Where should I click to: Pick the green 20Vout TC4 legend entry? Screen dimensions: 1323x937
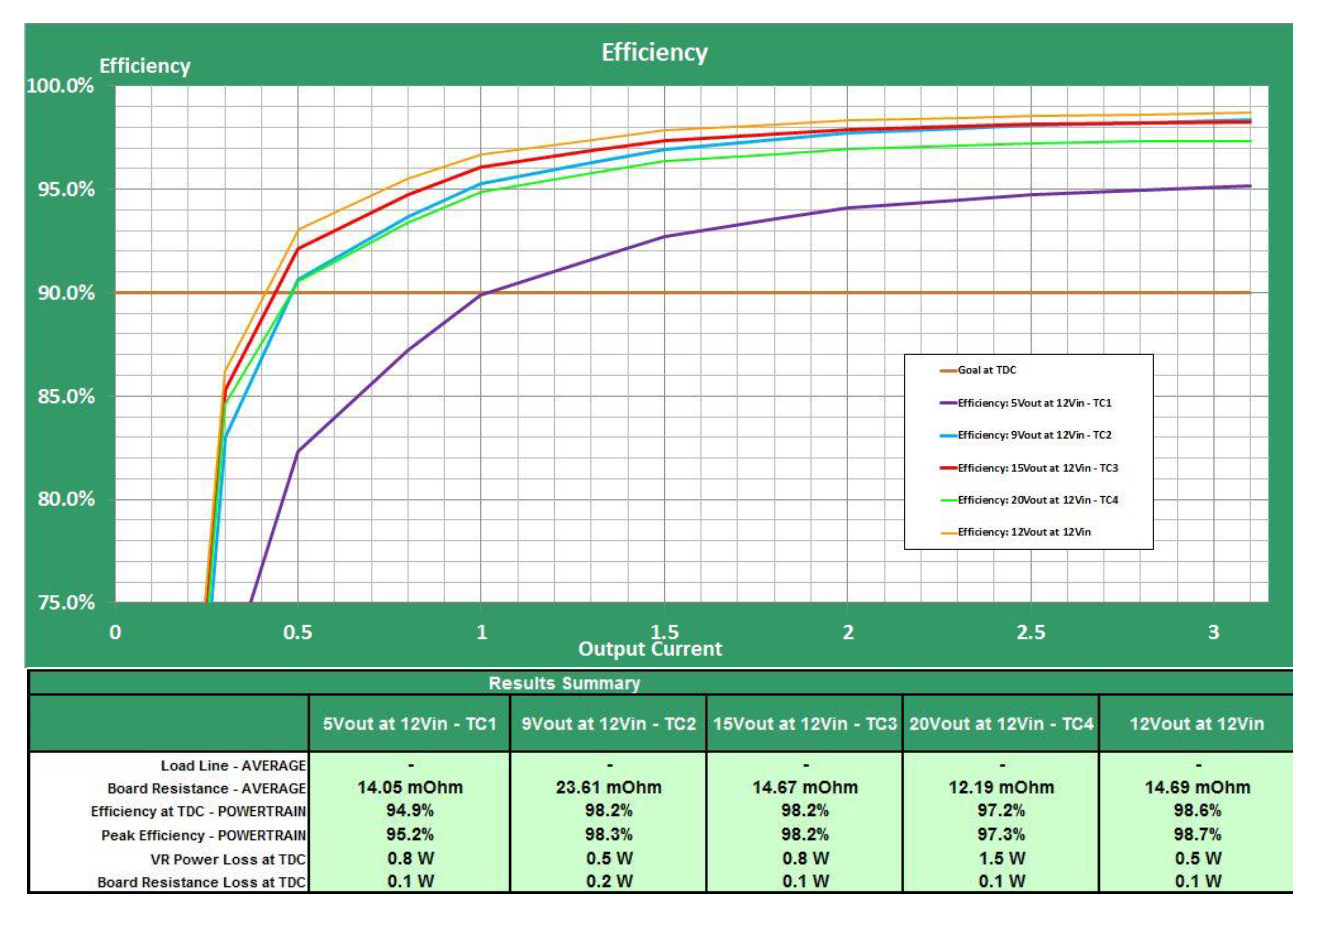coord(1037,500)
